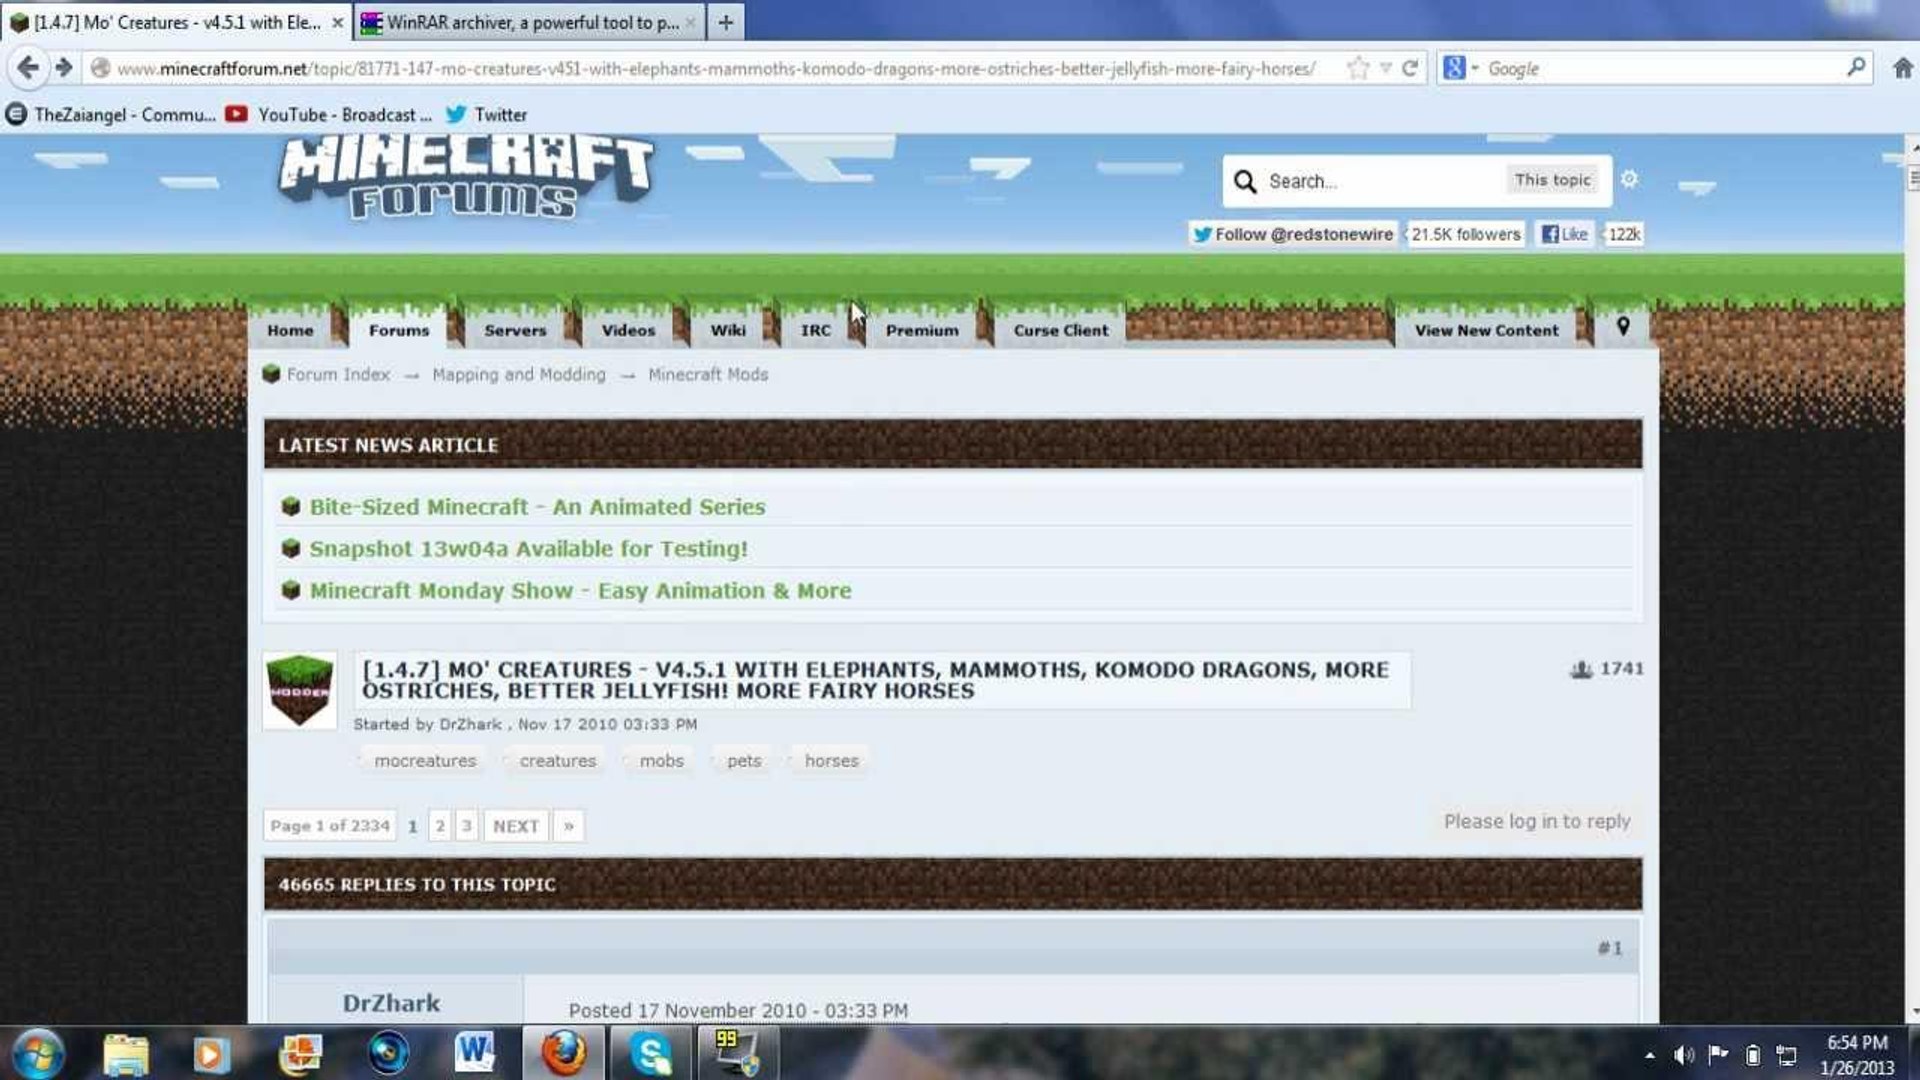Click the NEXT page button
This screenshot has height=1080, width=1920.
coord(516,826)
